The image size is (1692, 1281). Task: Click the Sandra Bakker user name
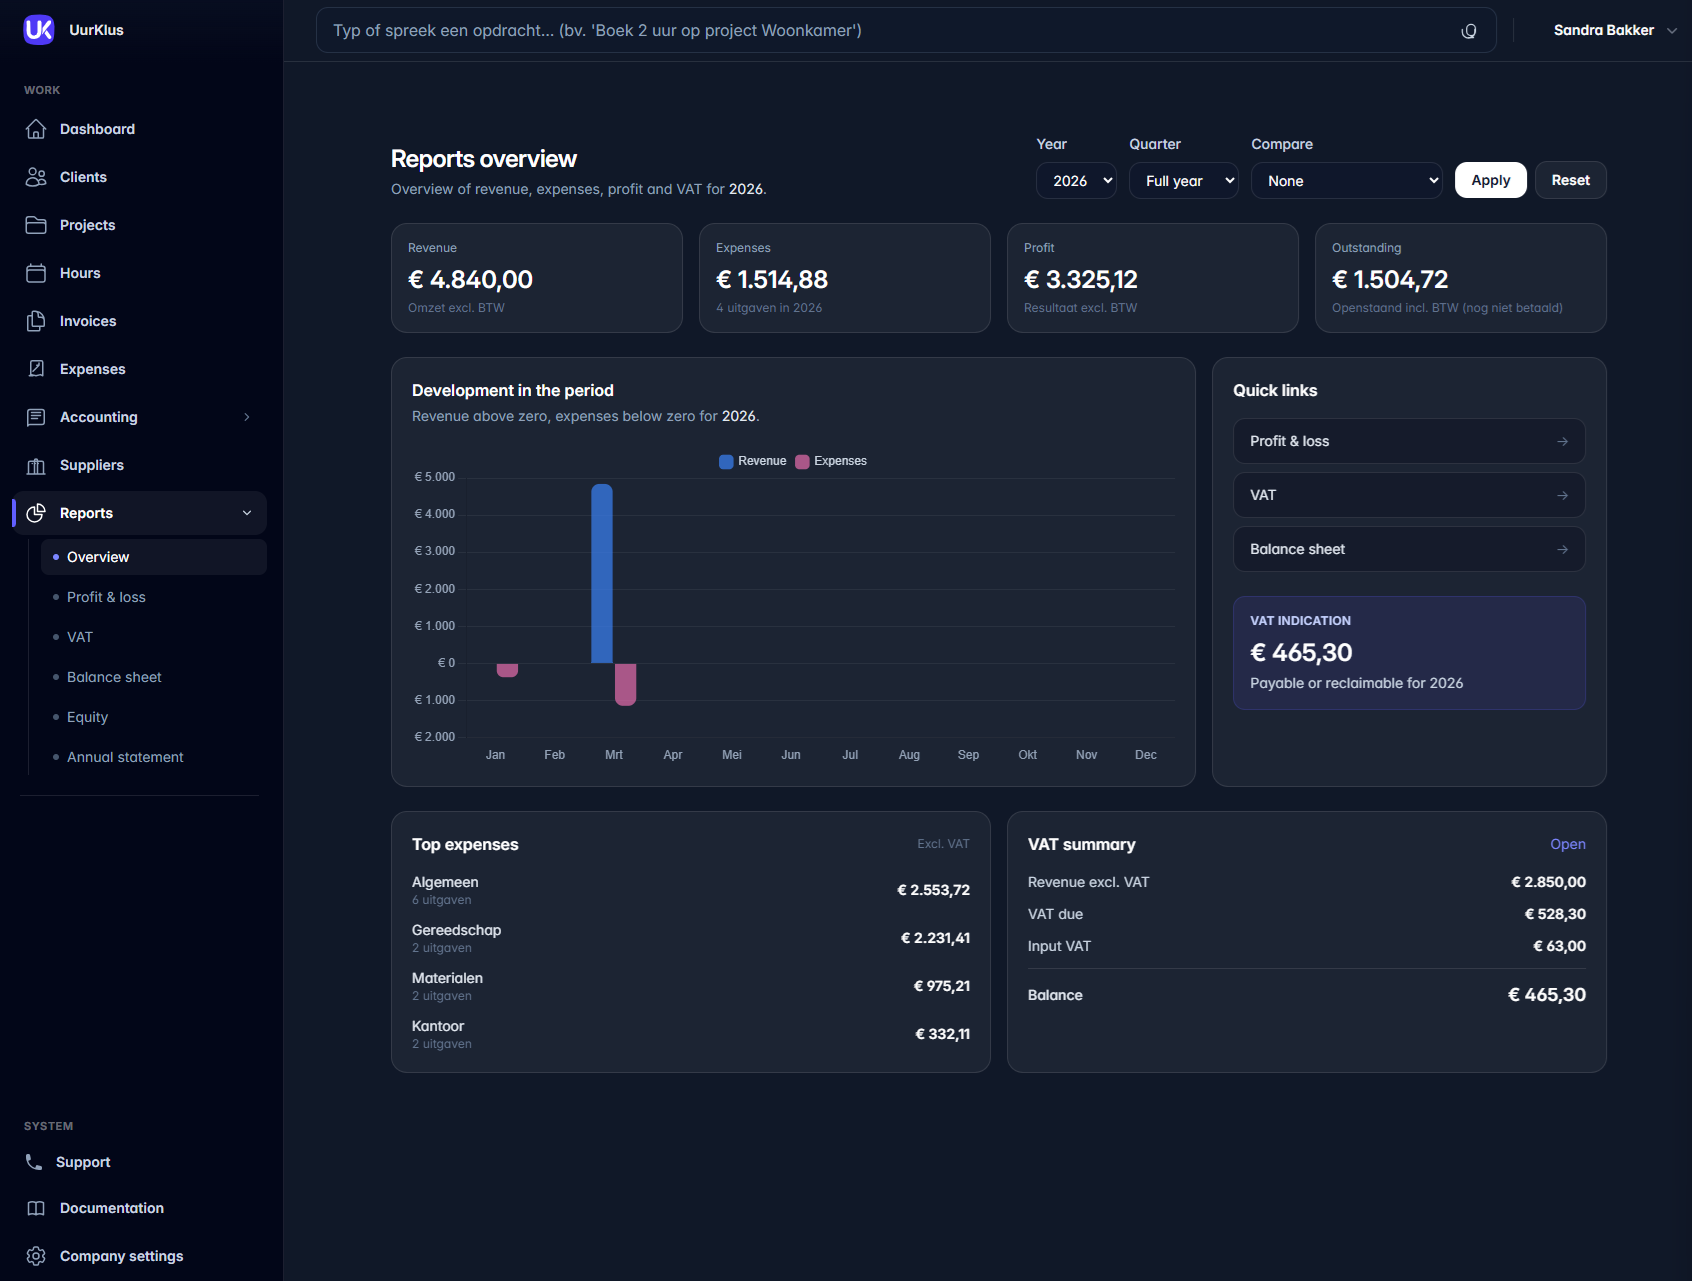(x=1603, y=31)
